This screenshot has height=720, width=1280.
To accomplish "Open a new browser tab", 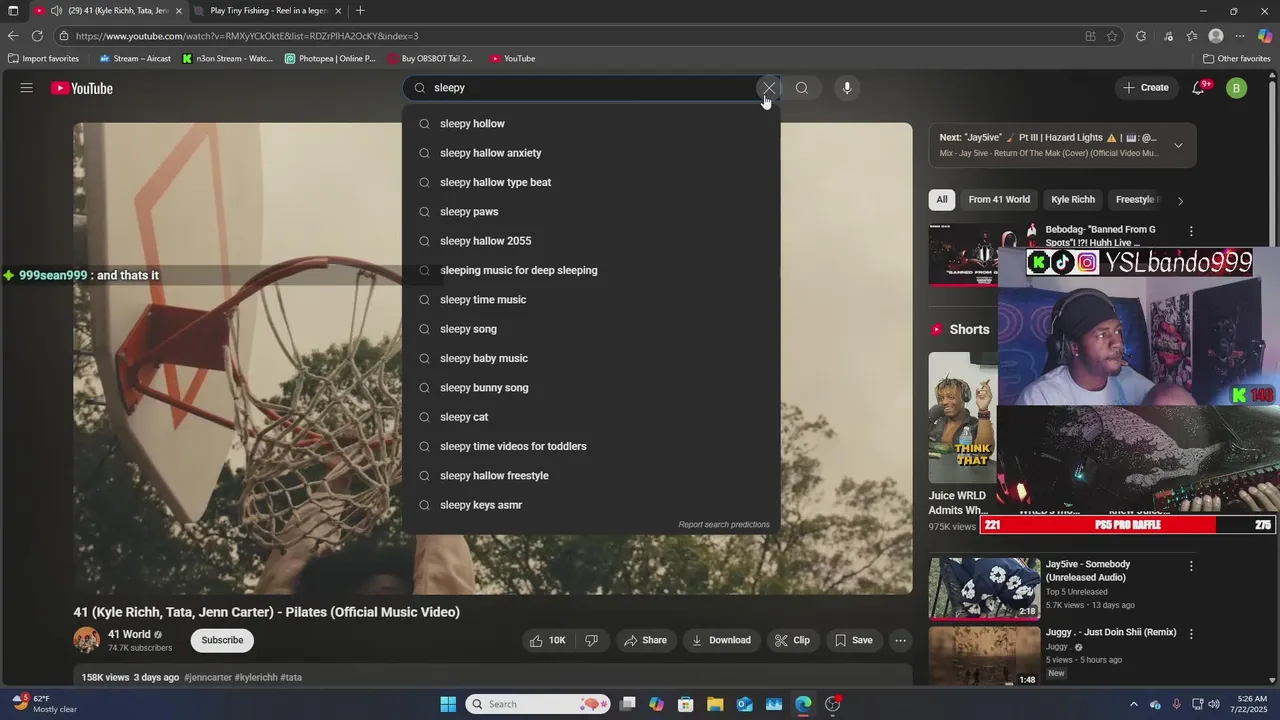I will [x=360, y=11].
